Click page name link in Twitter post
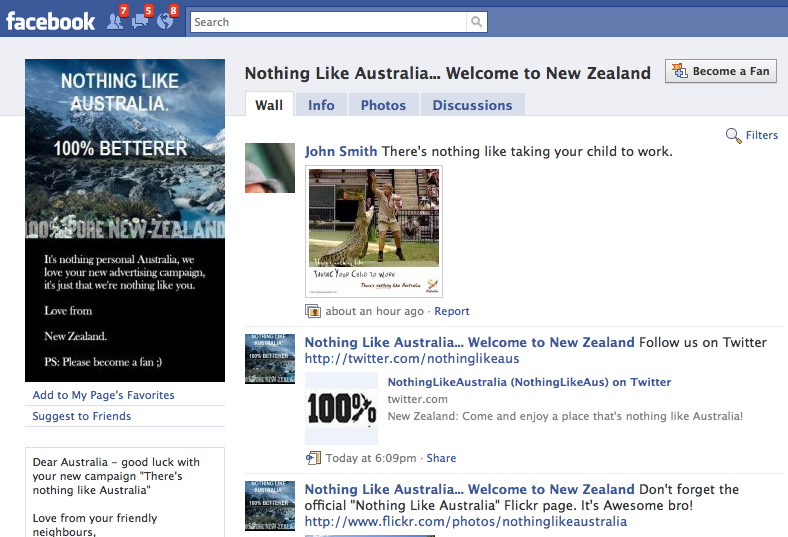The width and height of the screenshot is (788, 537). click(x=469, y=342)
